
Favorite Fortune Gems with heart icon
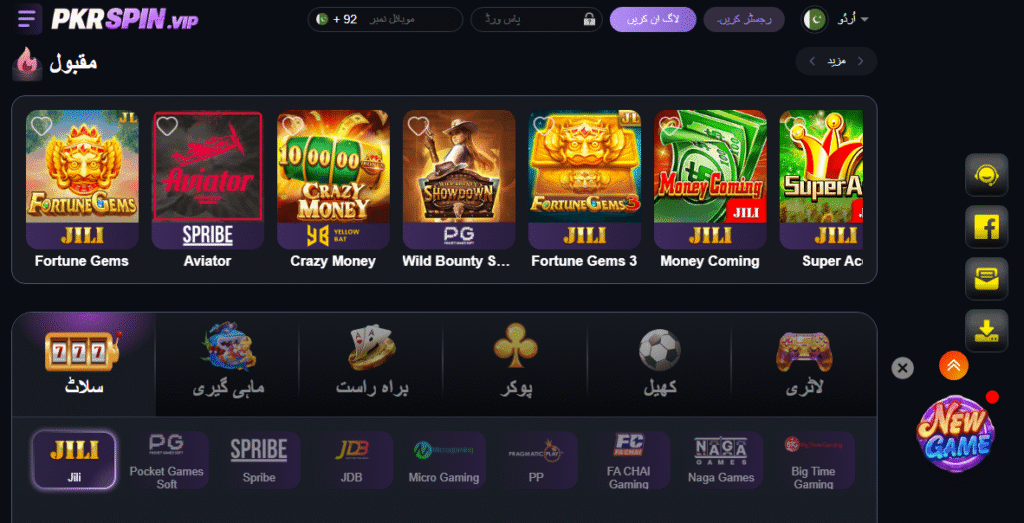click(x=42, y=125)
